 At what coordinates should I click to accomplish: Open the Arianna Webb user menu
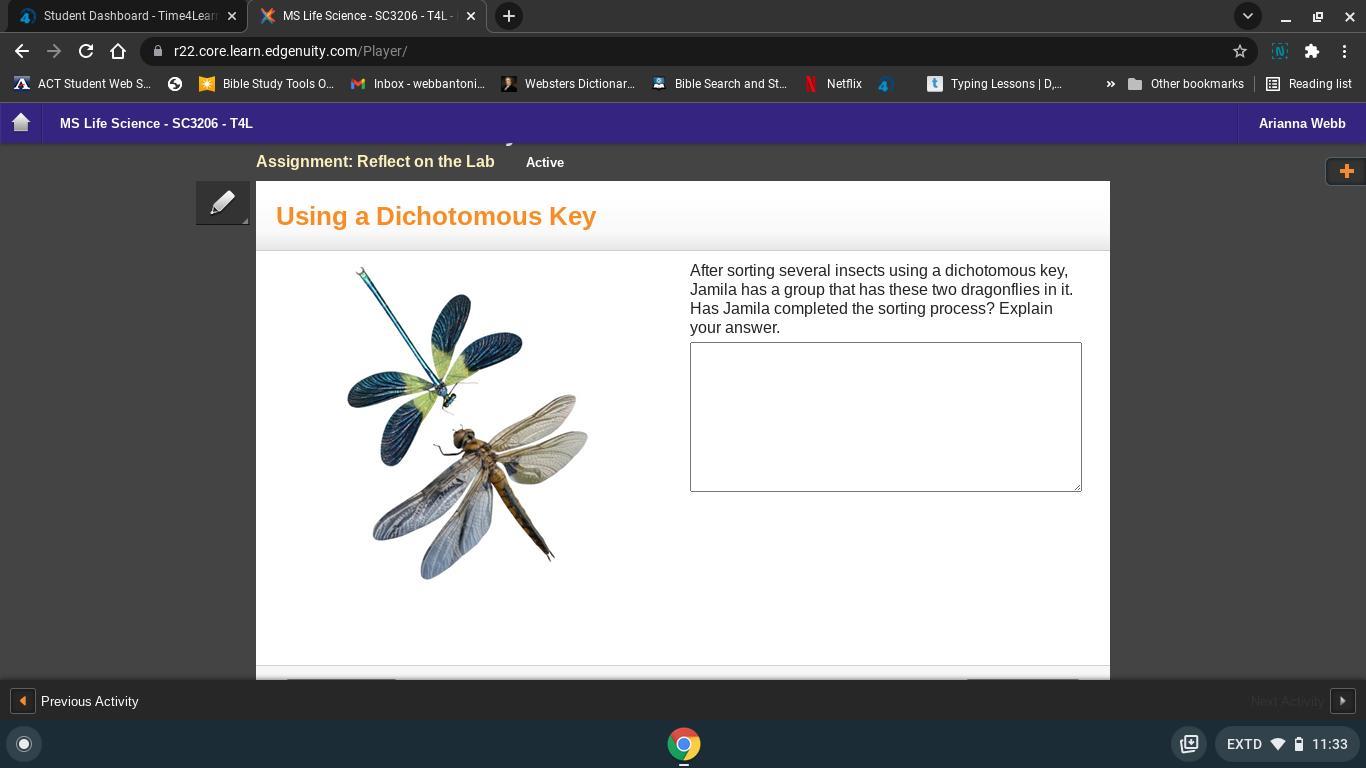click(x=1302, y=123)
